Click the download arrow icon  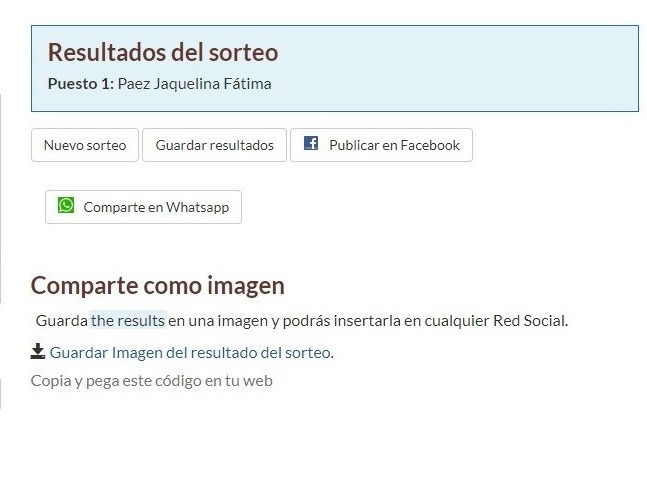[x=38, y=351]
